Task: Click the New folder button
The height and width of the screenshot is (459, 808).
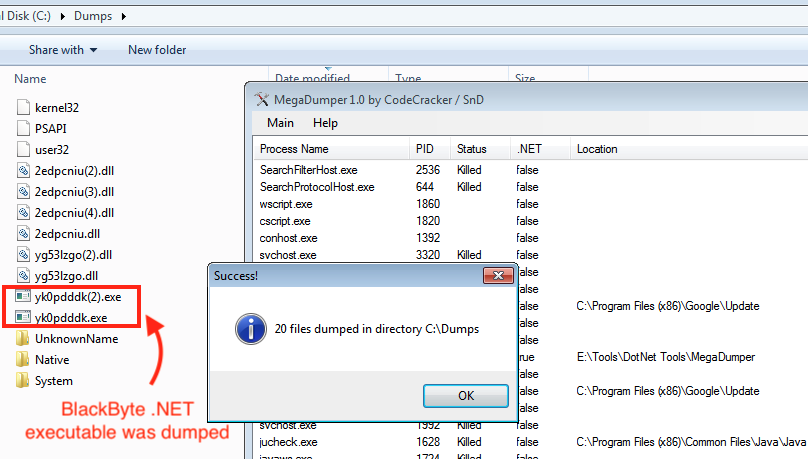Action: point(157,50)
